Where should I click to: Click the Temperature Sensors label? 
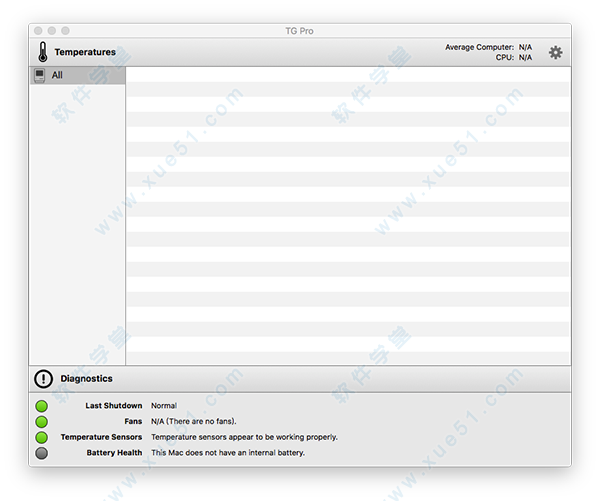[101, 437]
